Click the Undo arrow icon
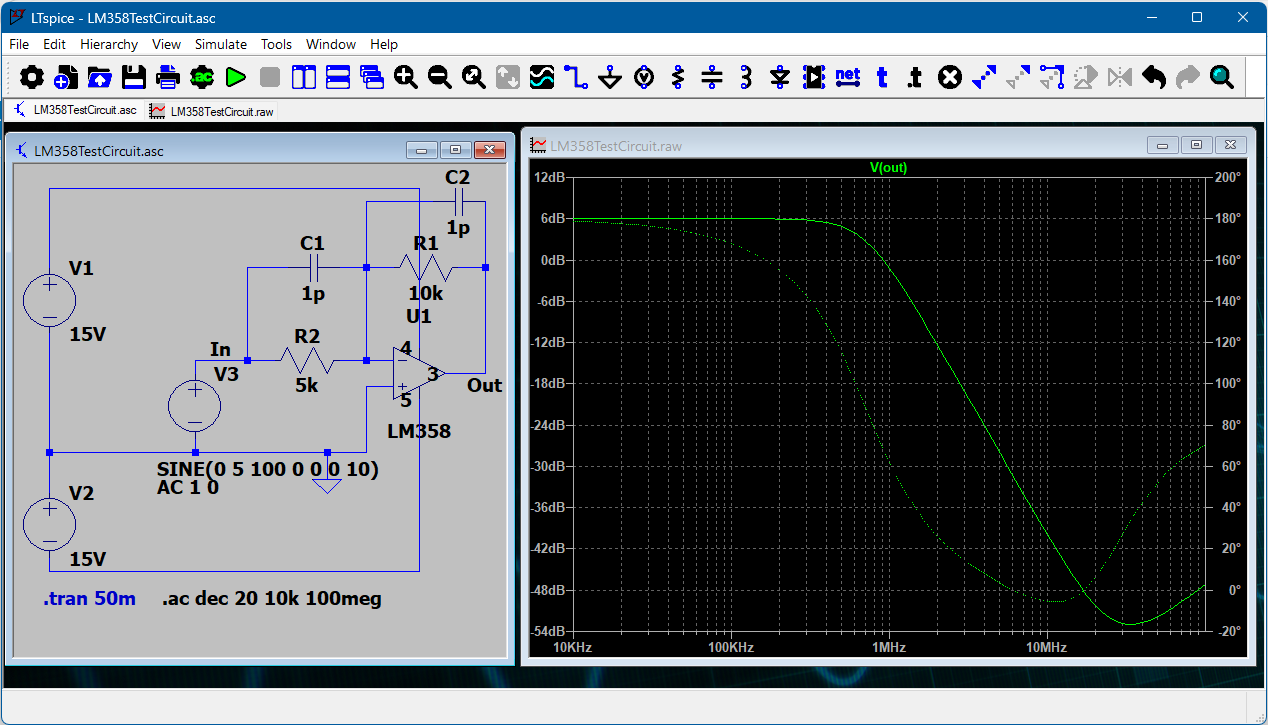 [1154, 77]
